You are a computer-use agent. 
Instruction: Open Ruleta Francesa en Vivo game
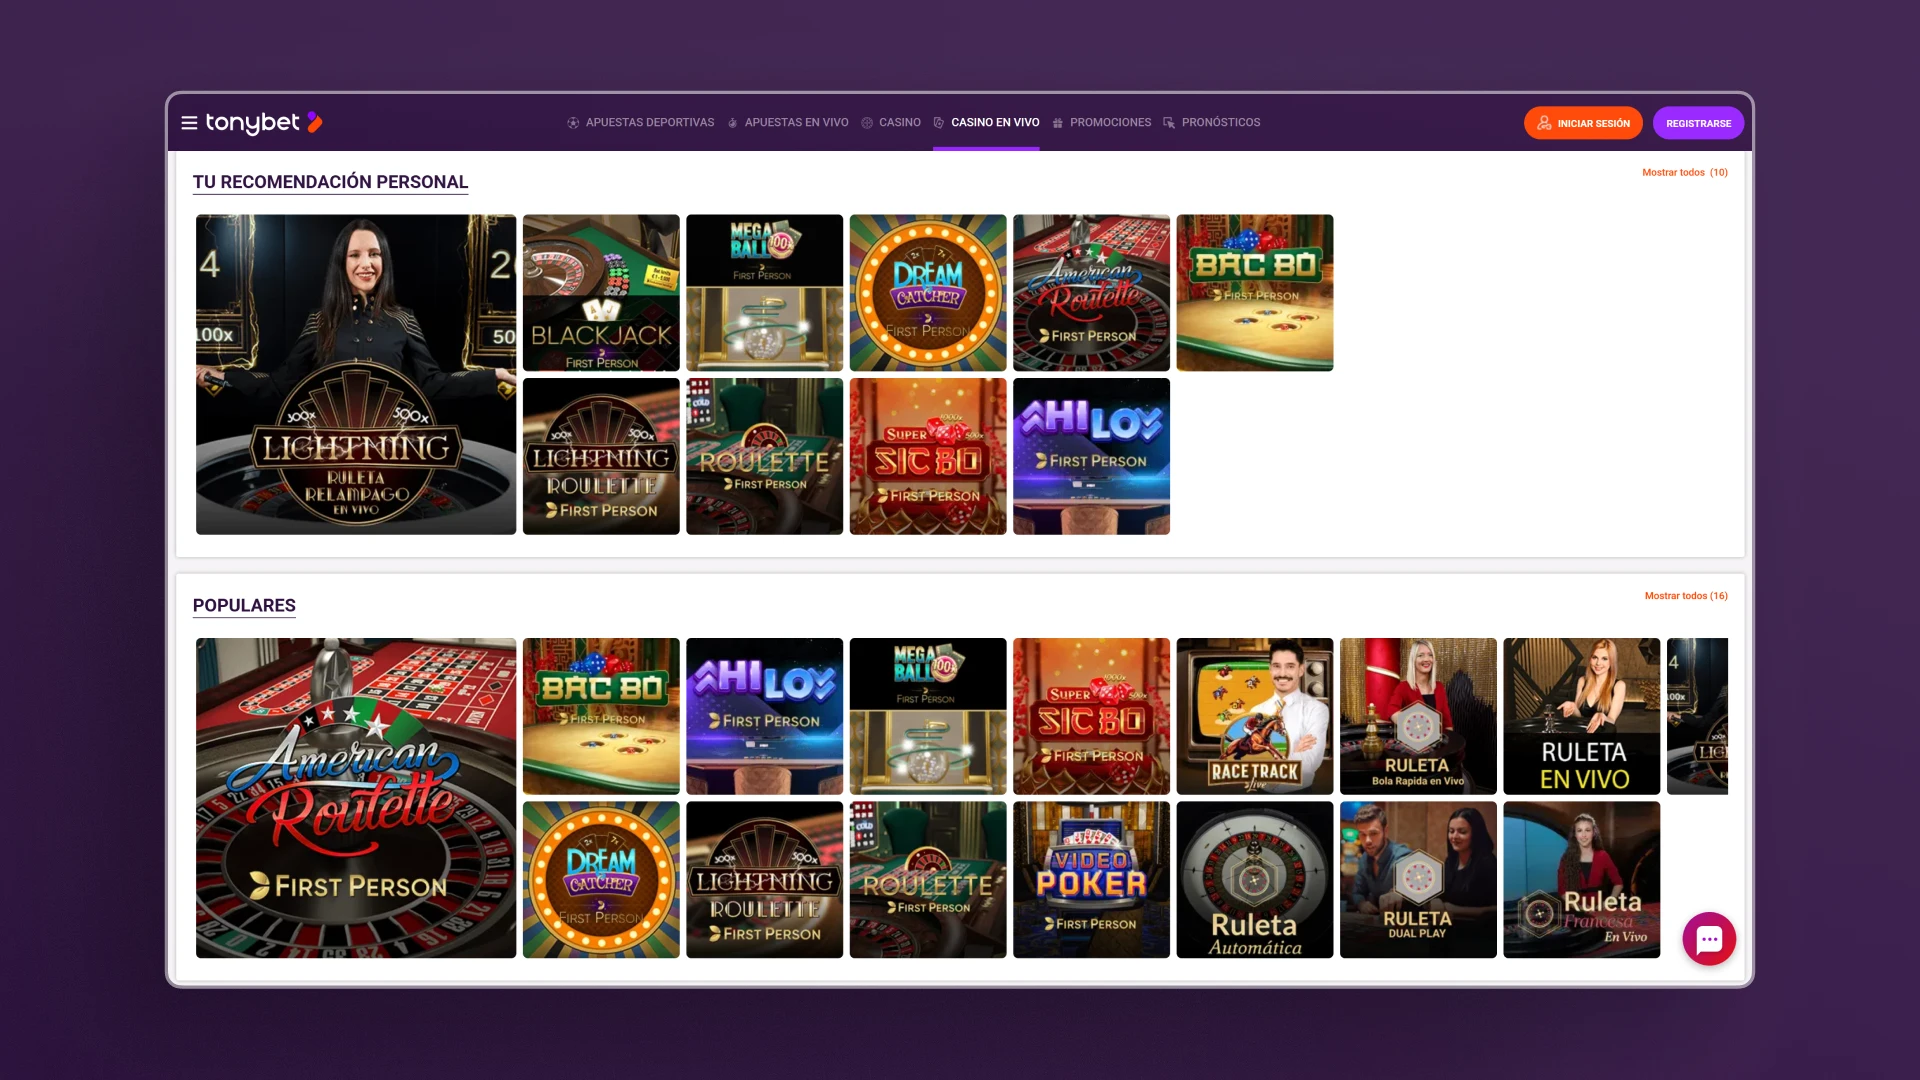(1582, 880)
